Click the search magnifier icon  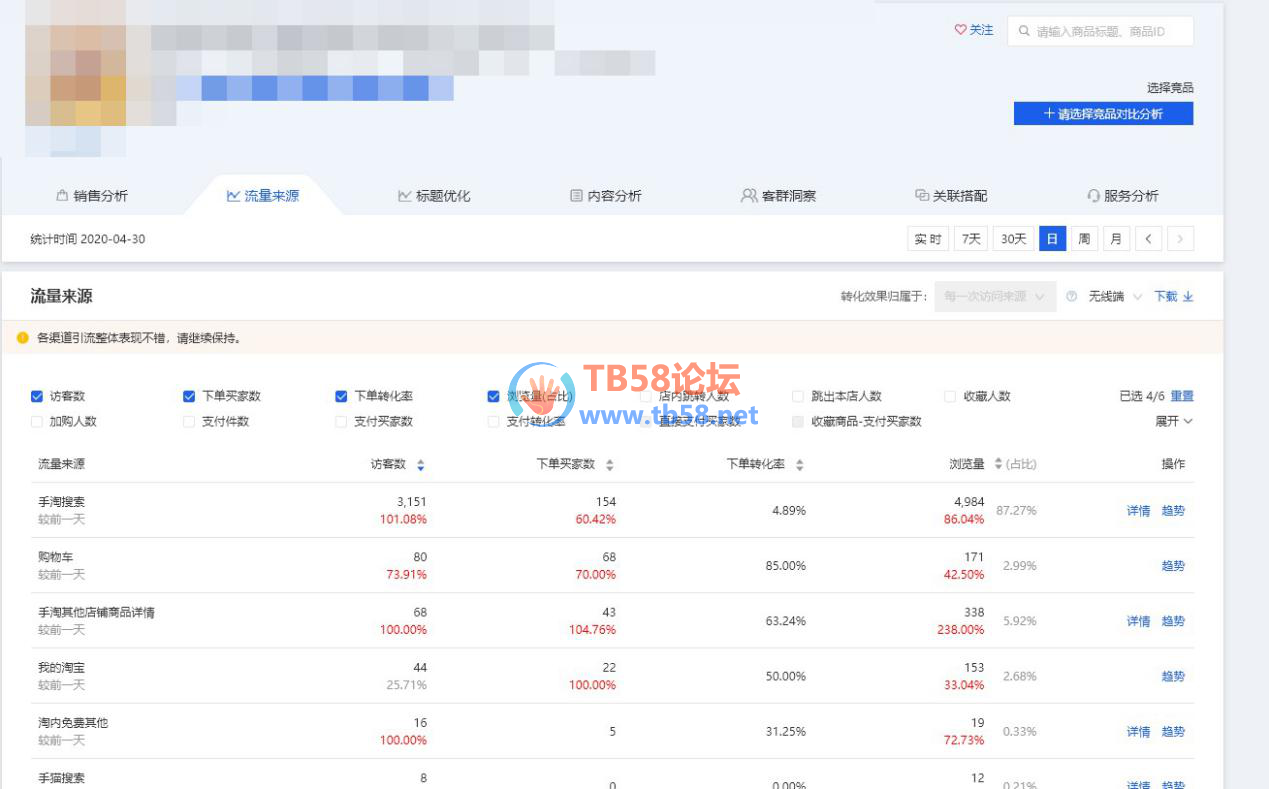click(1024, 31)
